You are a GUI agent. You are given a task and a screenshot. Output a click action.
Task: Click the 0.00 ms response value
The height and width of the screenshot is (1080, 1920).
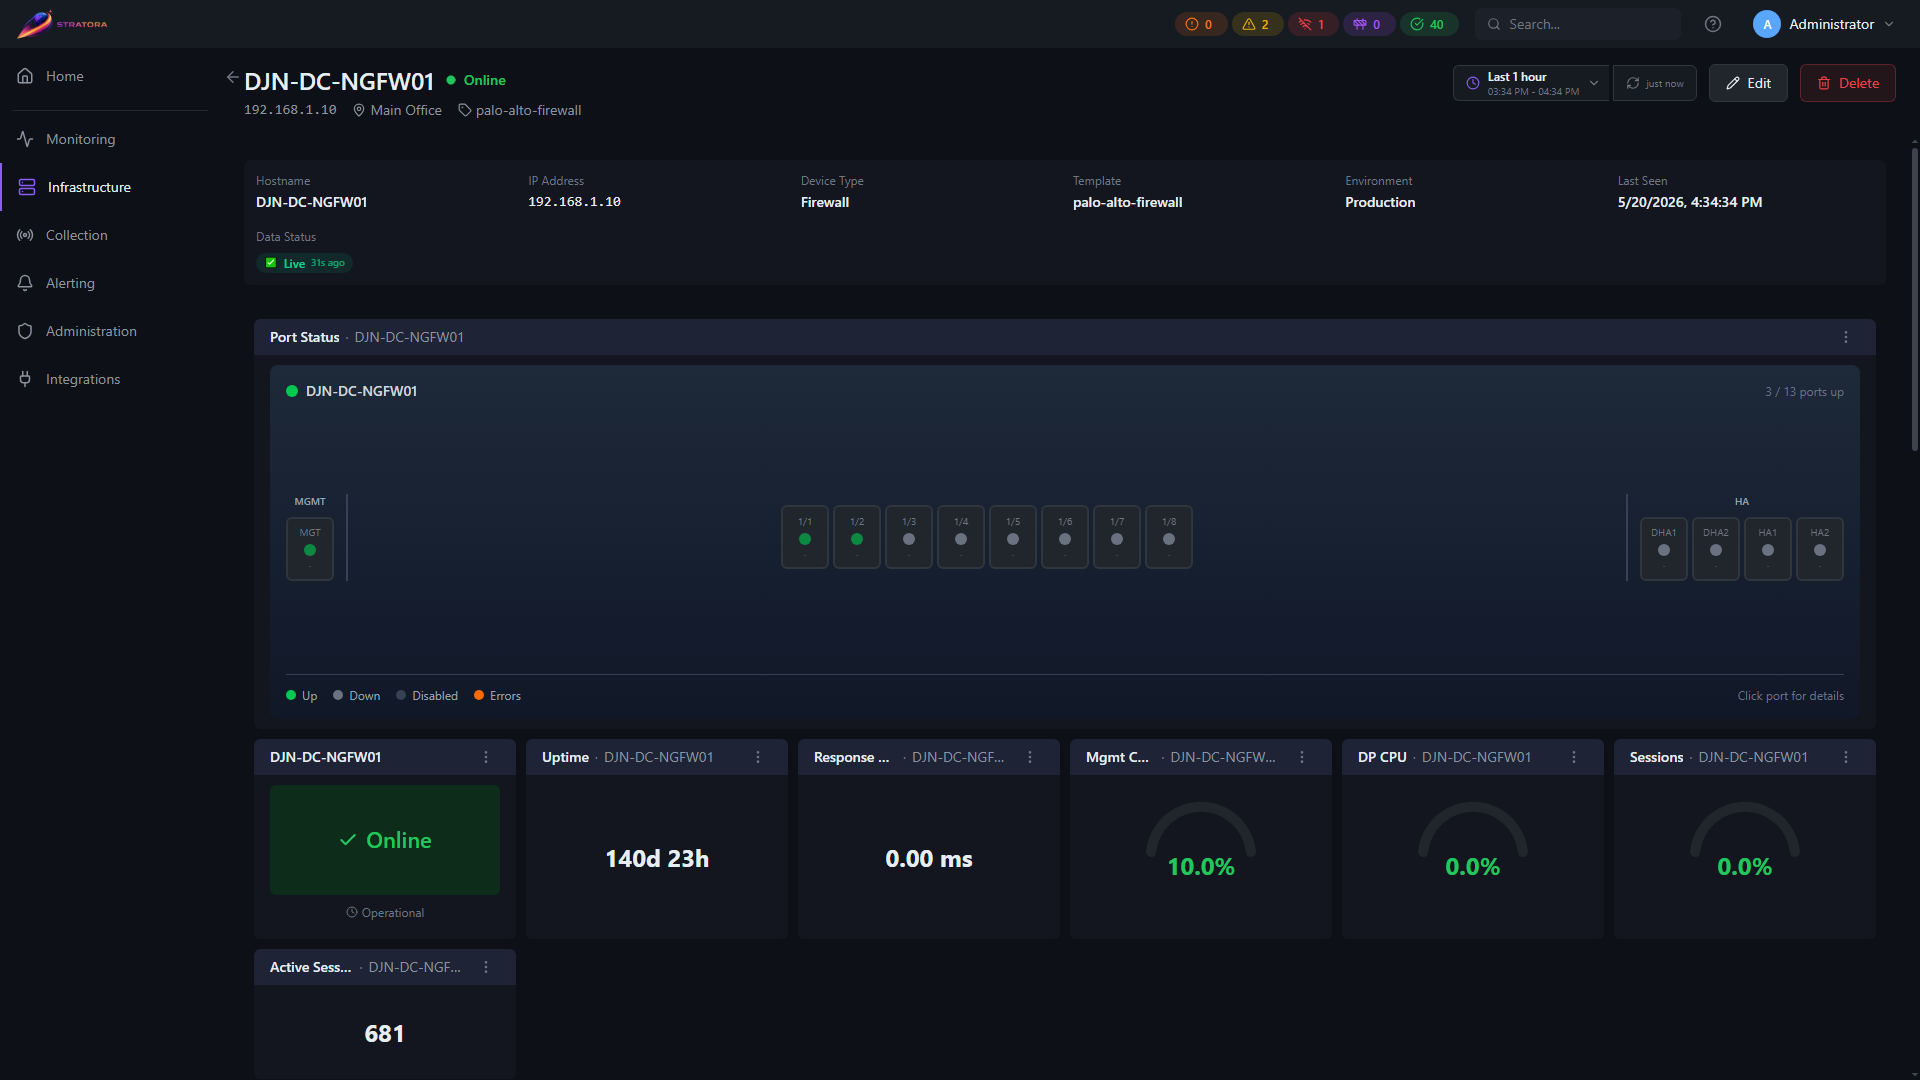click(x=929, y=859)
